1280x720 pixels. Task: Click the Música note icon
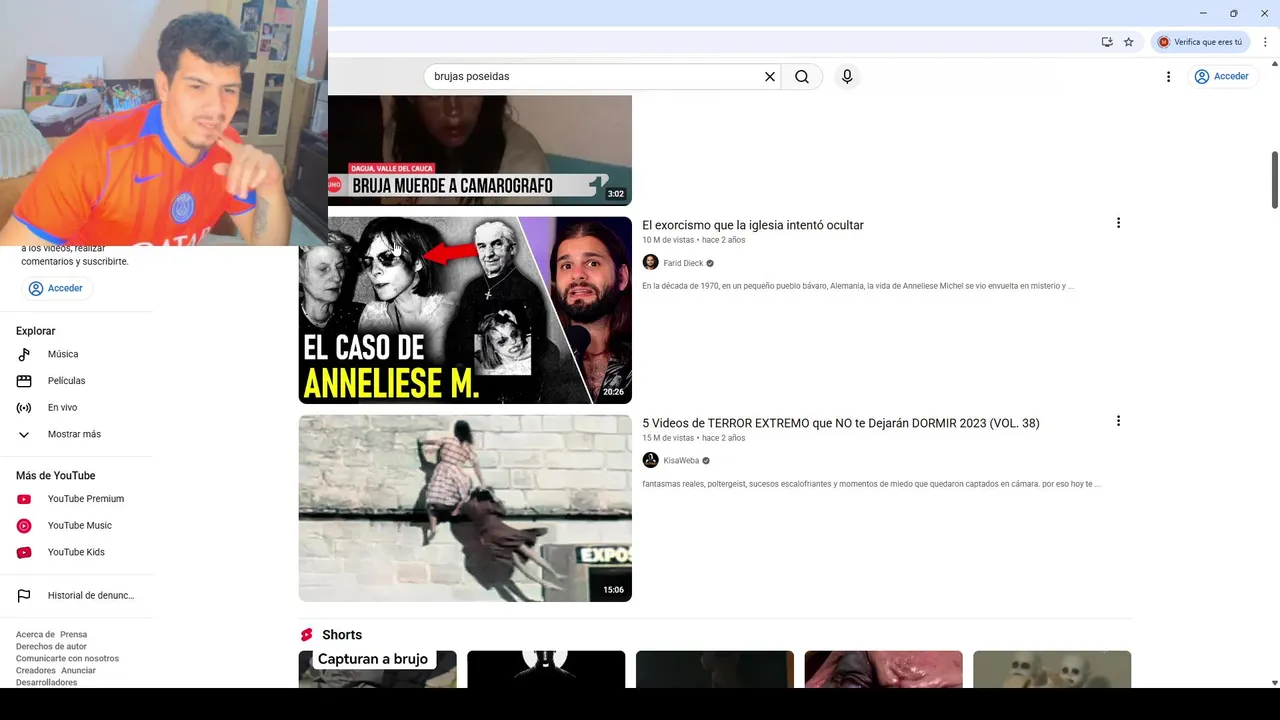(24, 354)
